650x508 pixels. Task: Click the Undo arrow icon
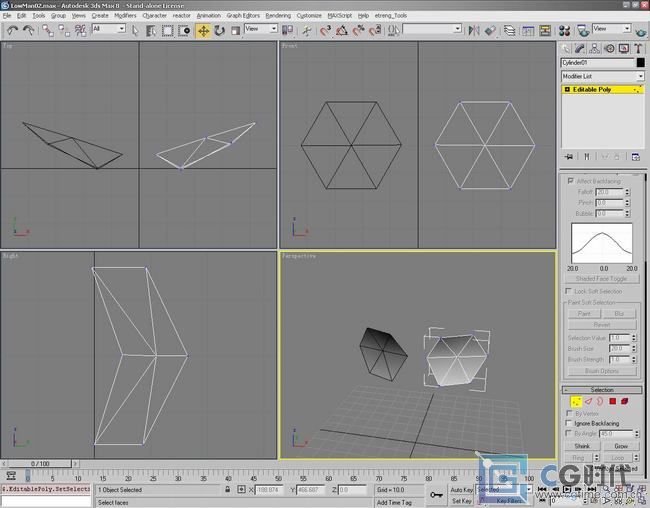point(12,30)
